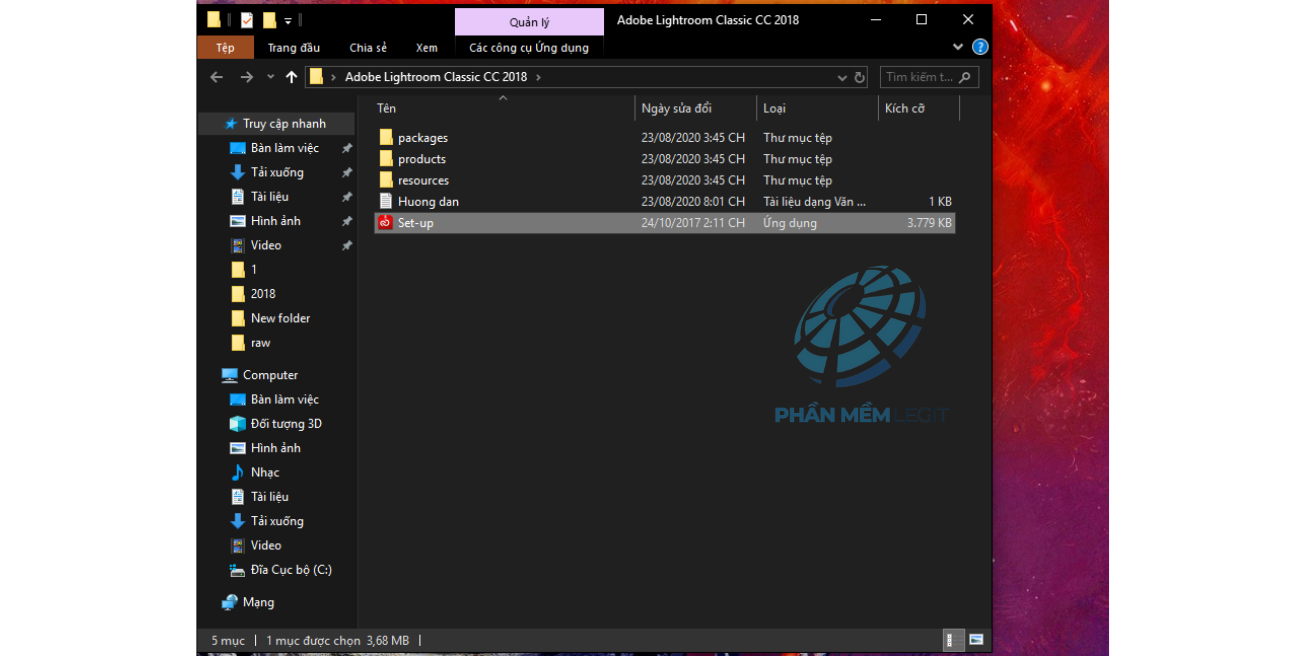
Task: Maximize the Explorer window
Action: [921, 20]
